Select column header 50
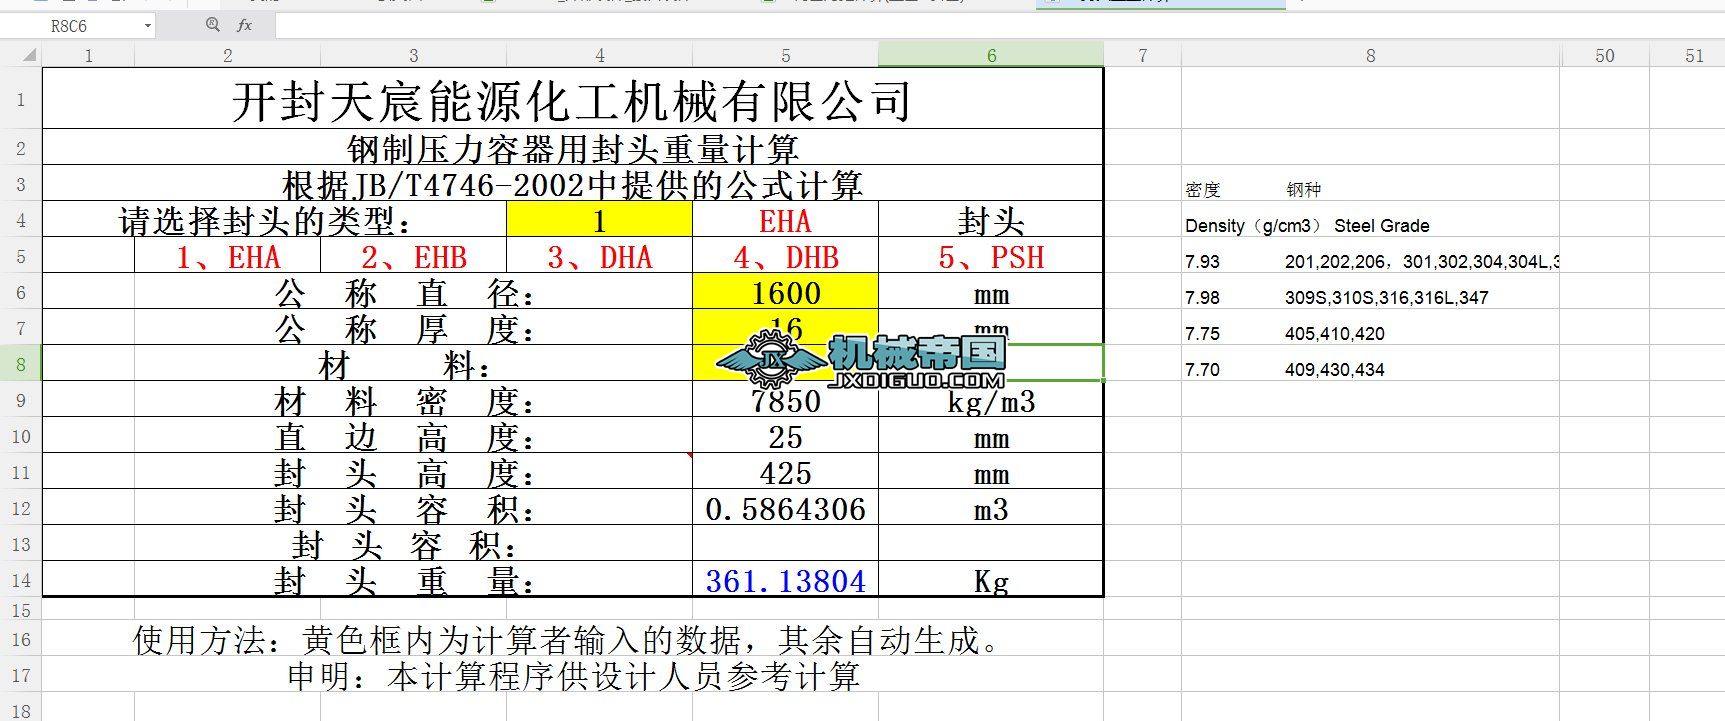This screenshot has width=1725, height=721. (1604, 56)
